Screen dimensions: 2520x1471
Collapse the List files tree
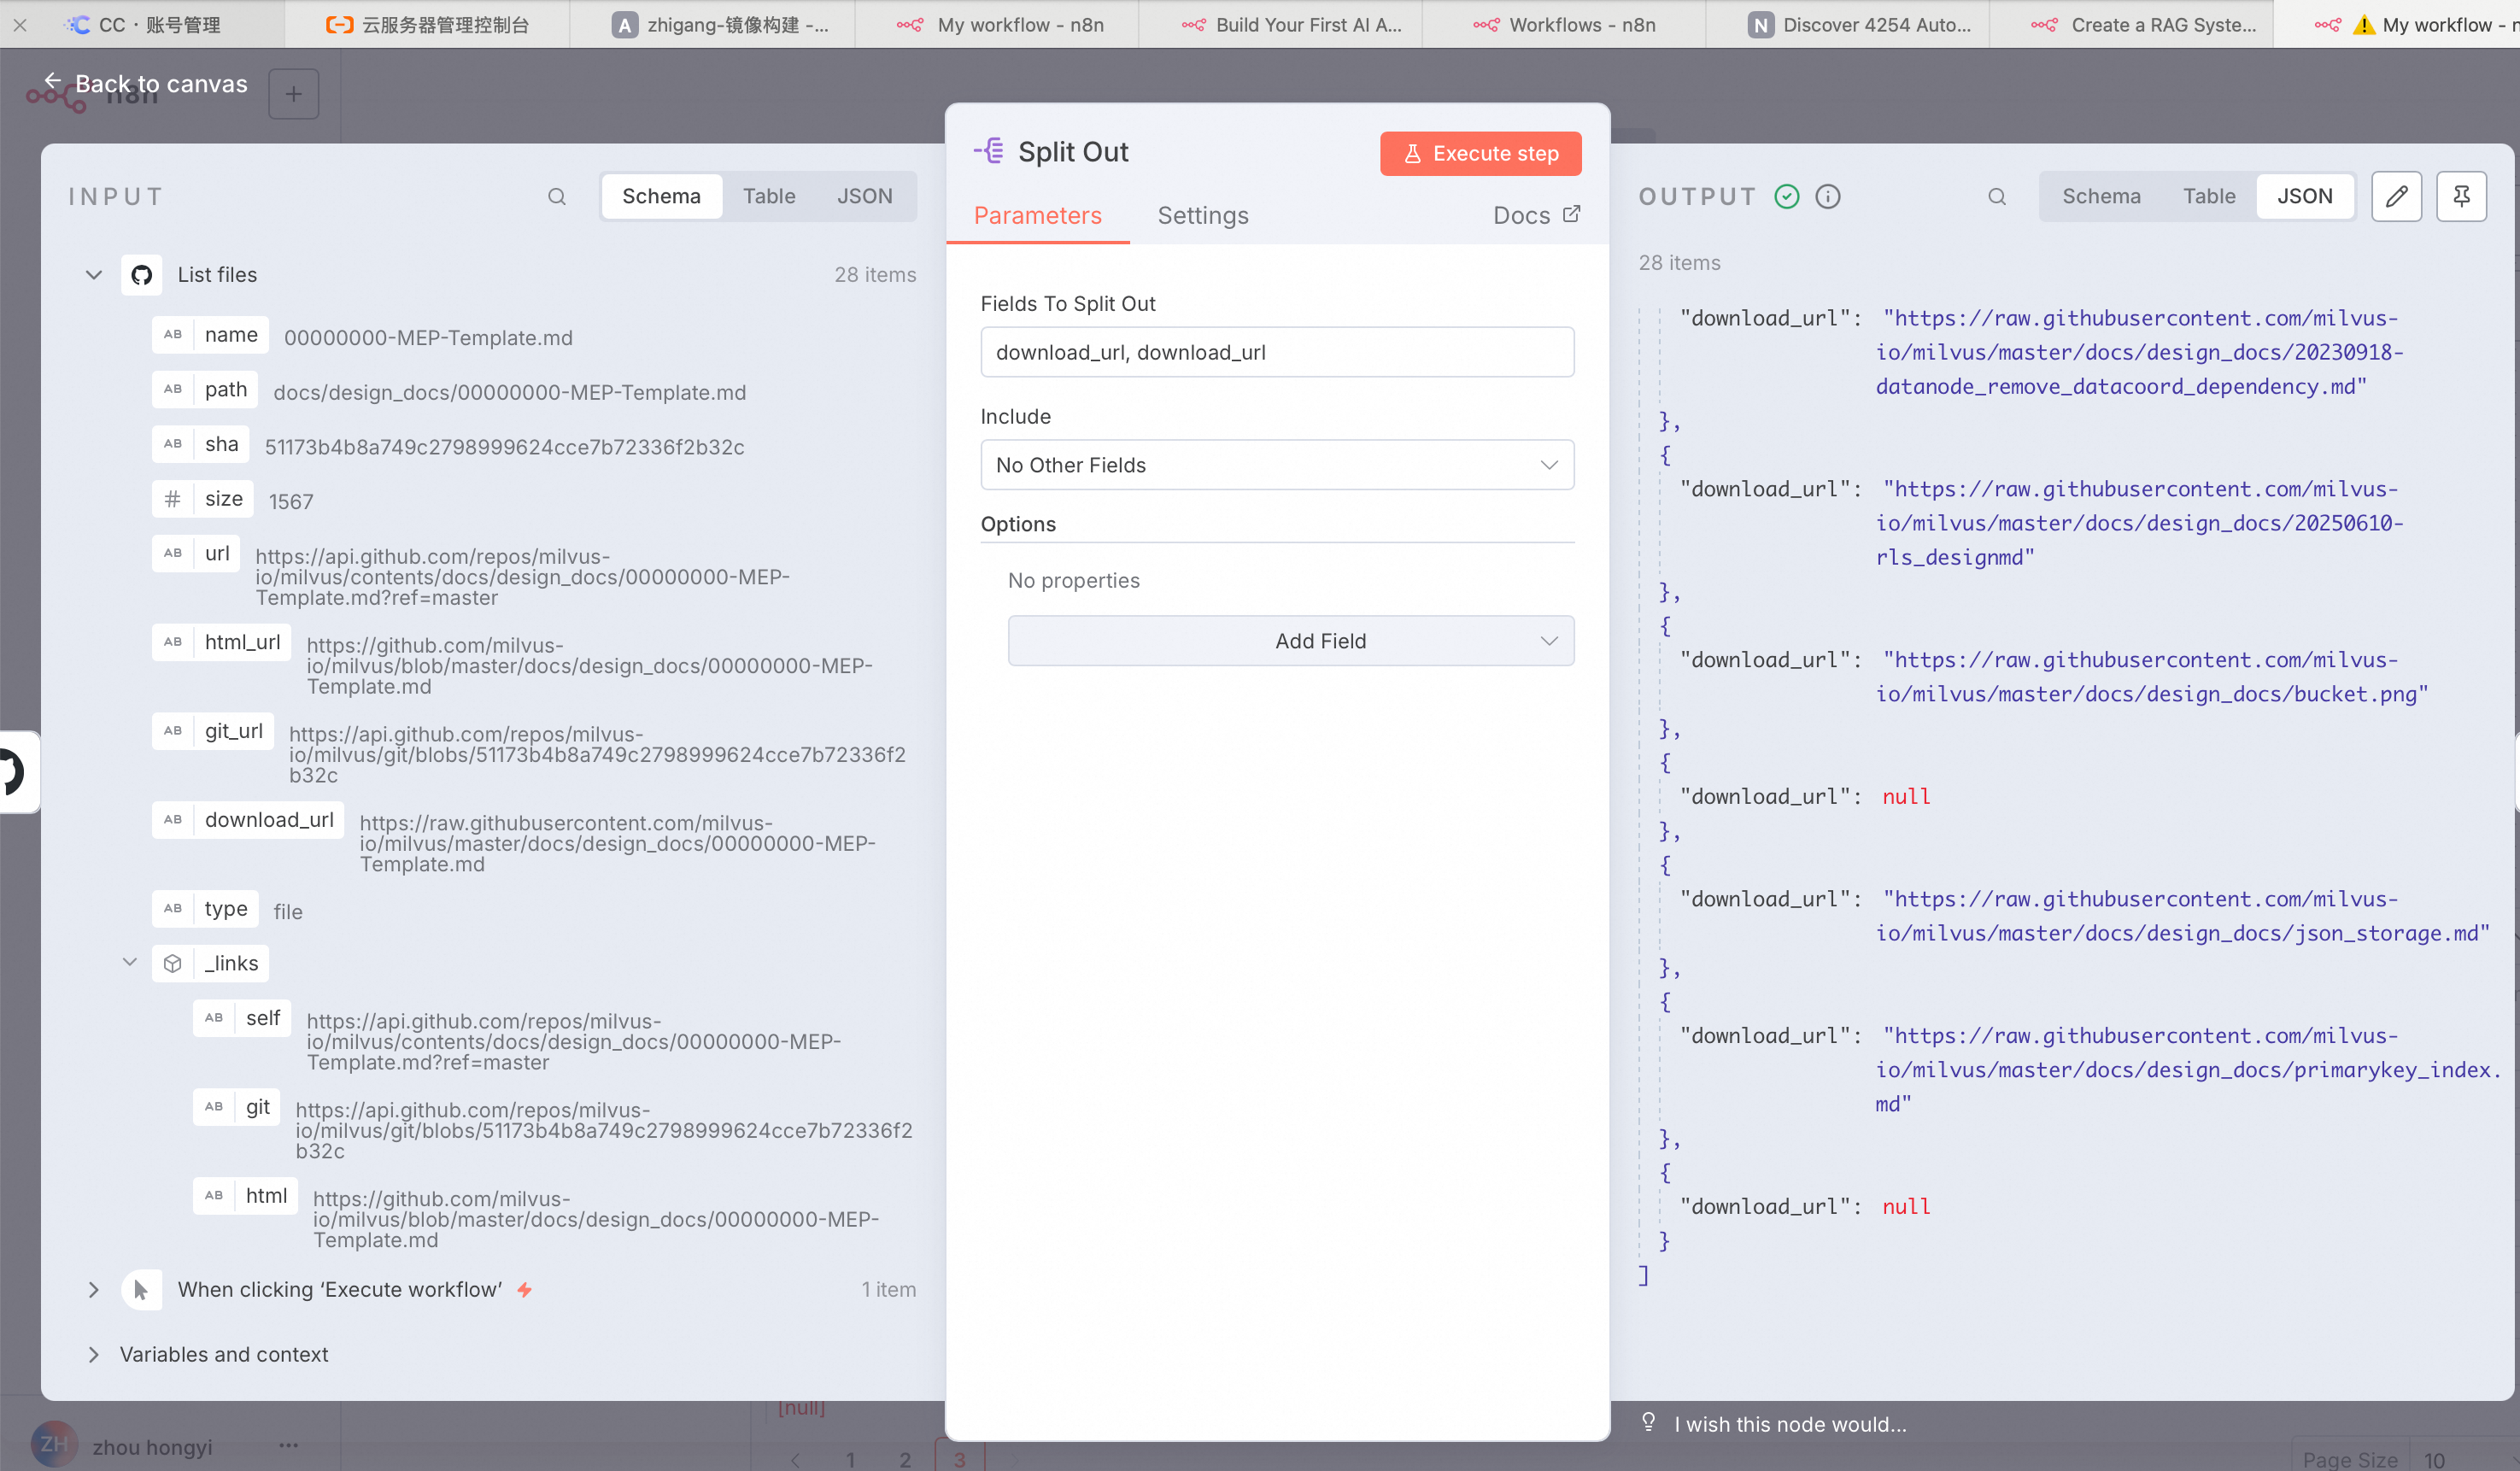click(94, 275)
